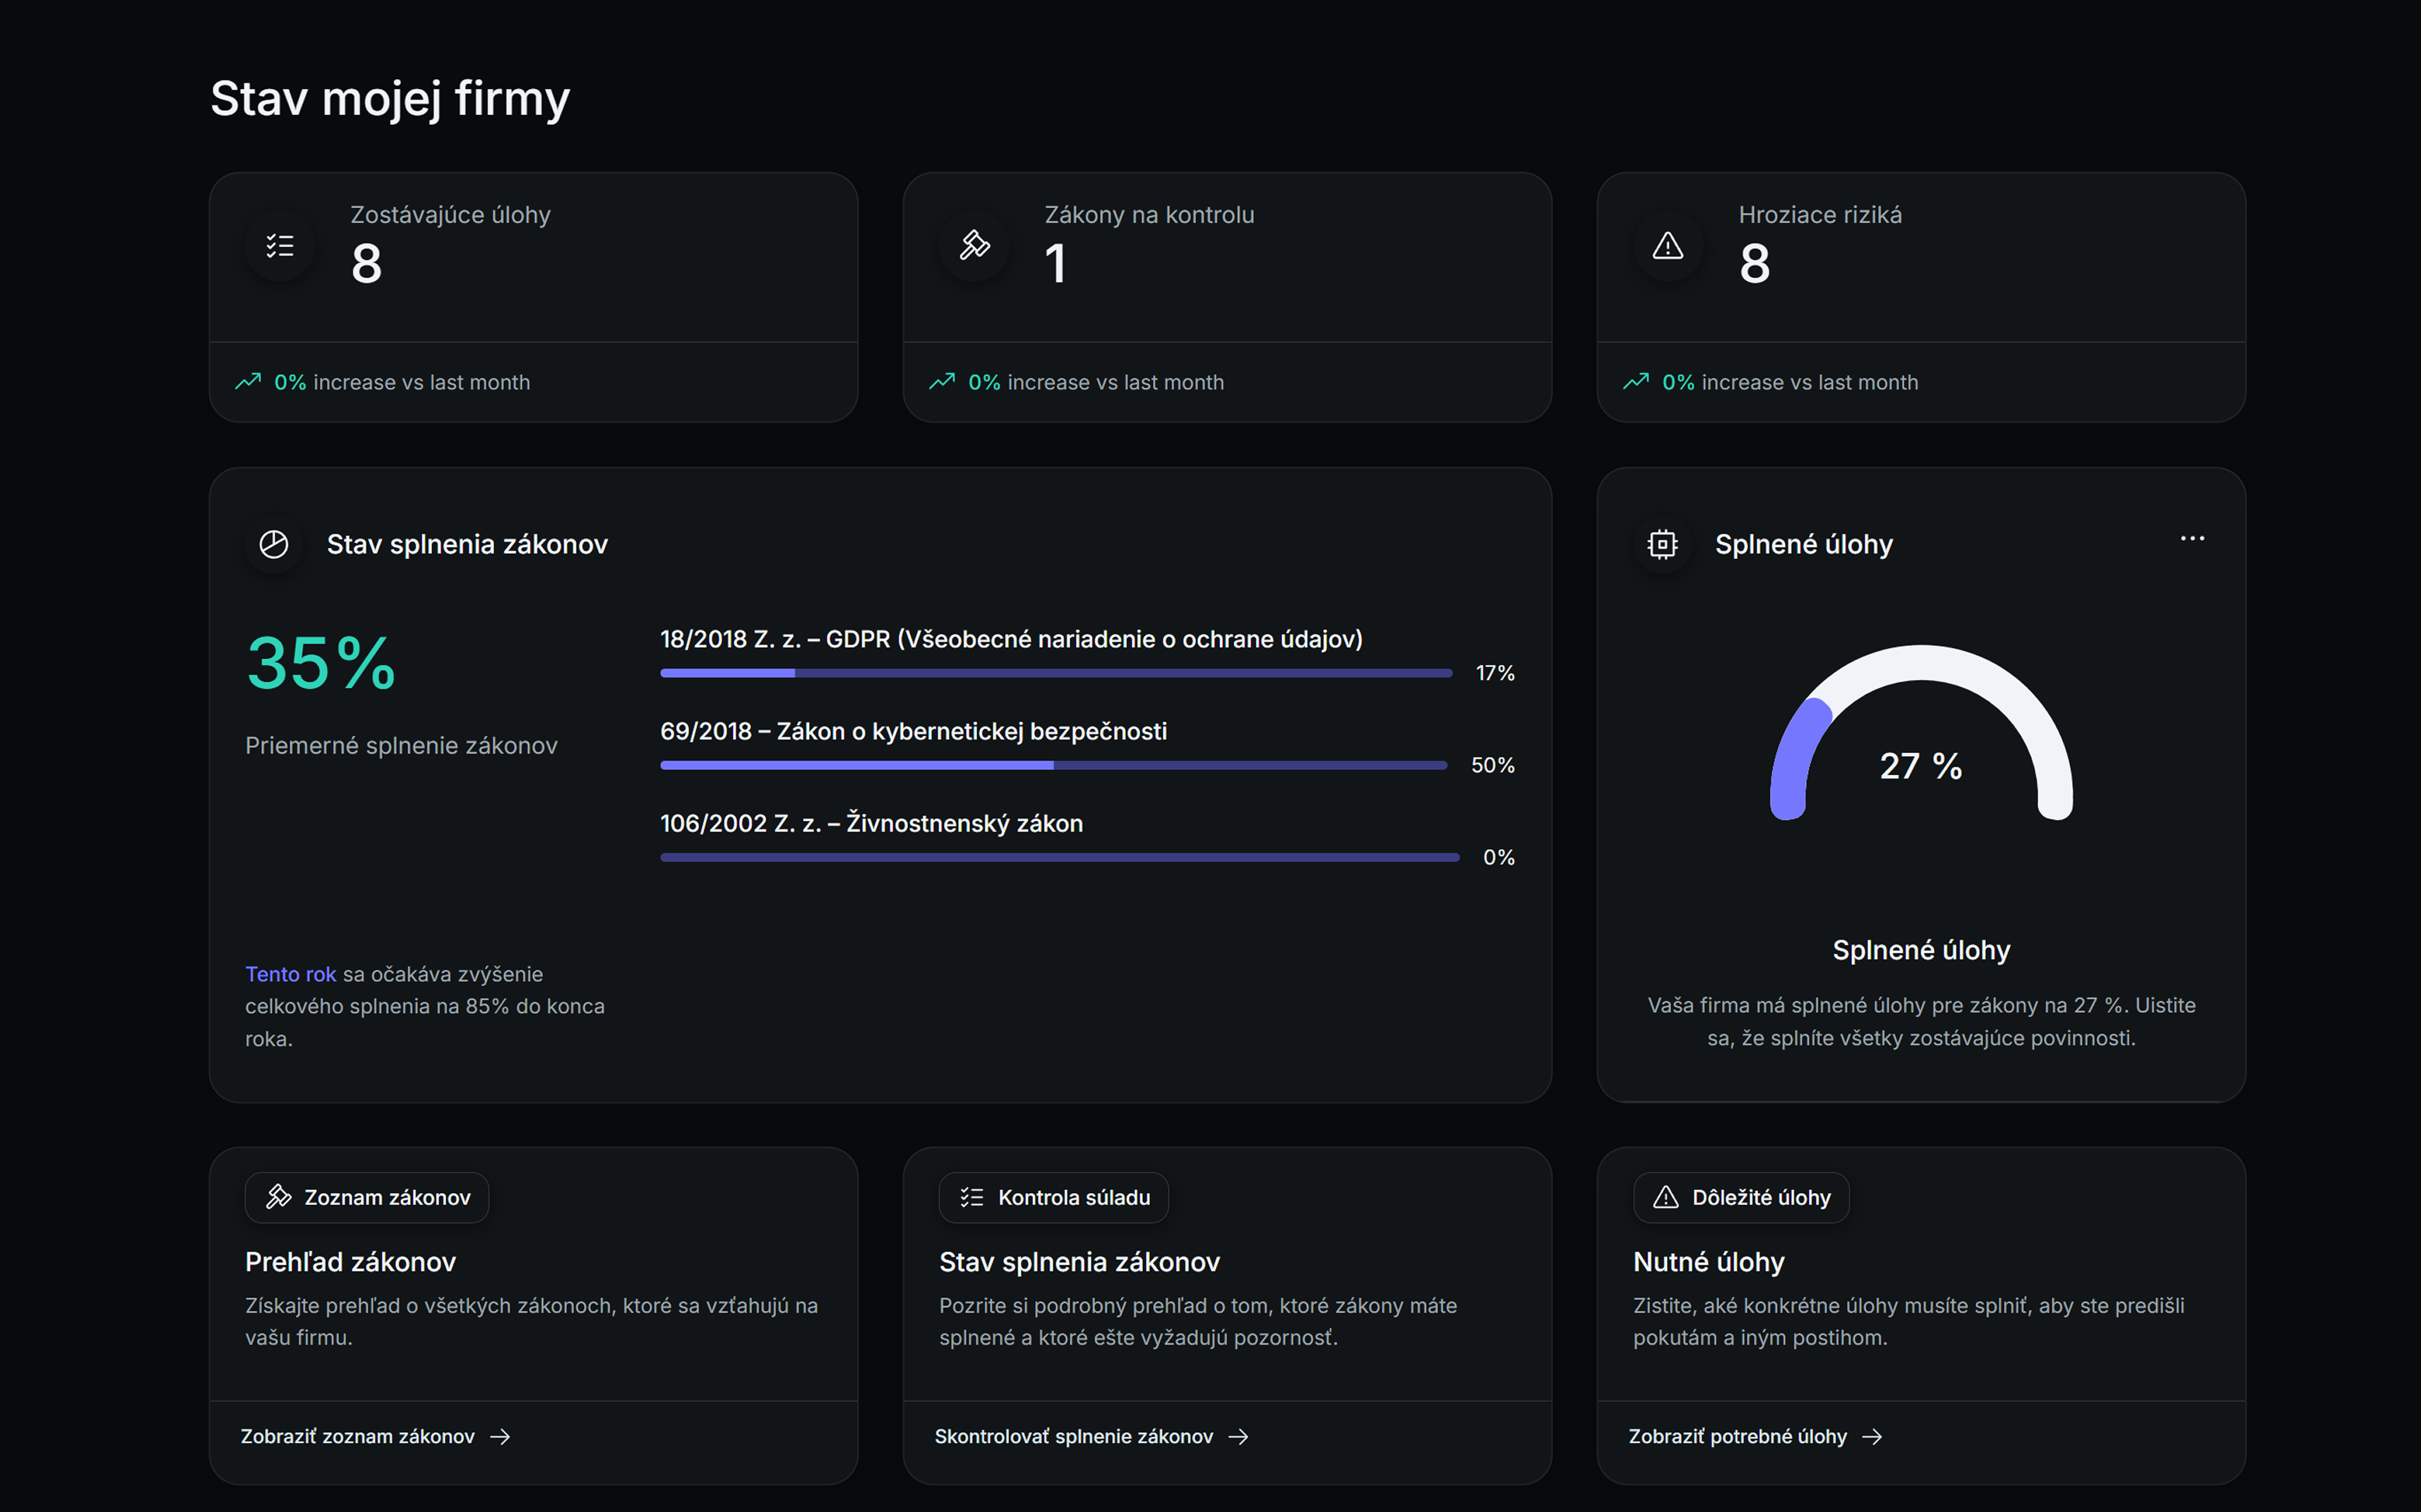Click the gavel icon in Zákony na kontrolu card
The width and height of the screenshot is (2421, 1512).
pos(974,245)
